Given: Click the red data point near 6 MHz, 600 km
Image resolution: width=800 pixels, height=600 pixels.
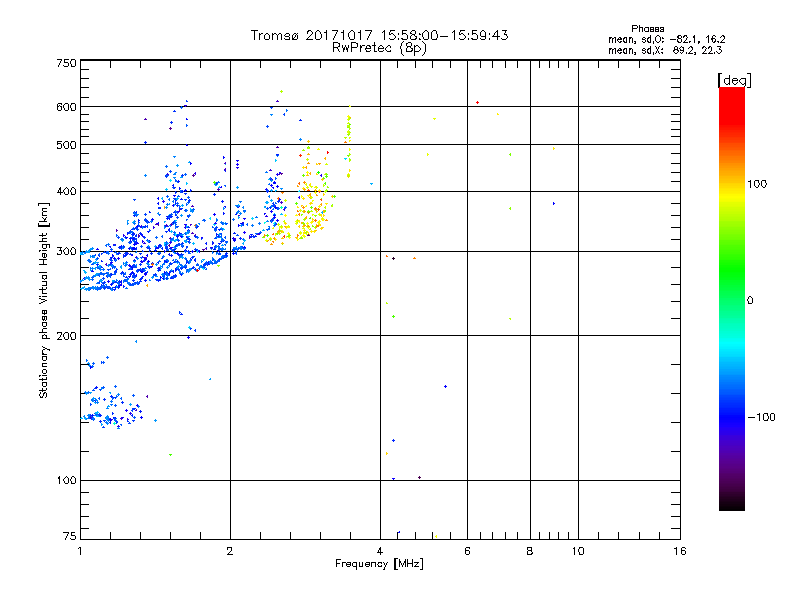Looking at the screenshot, I should [478, 103].
